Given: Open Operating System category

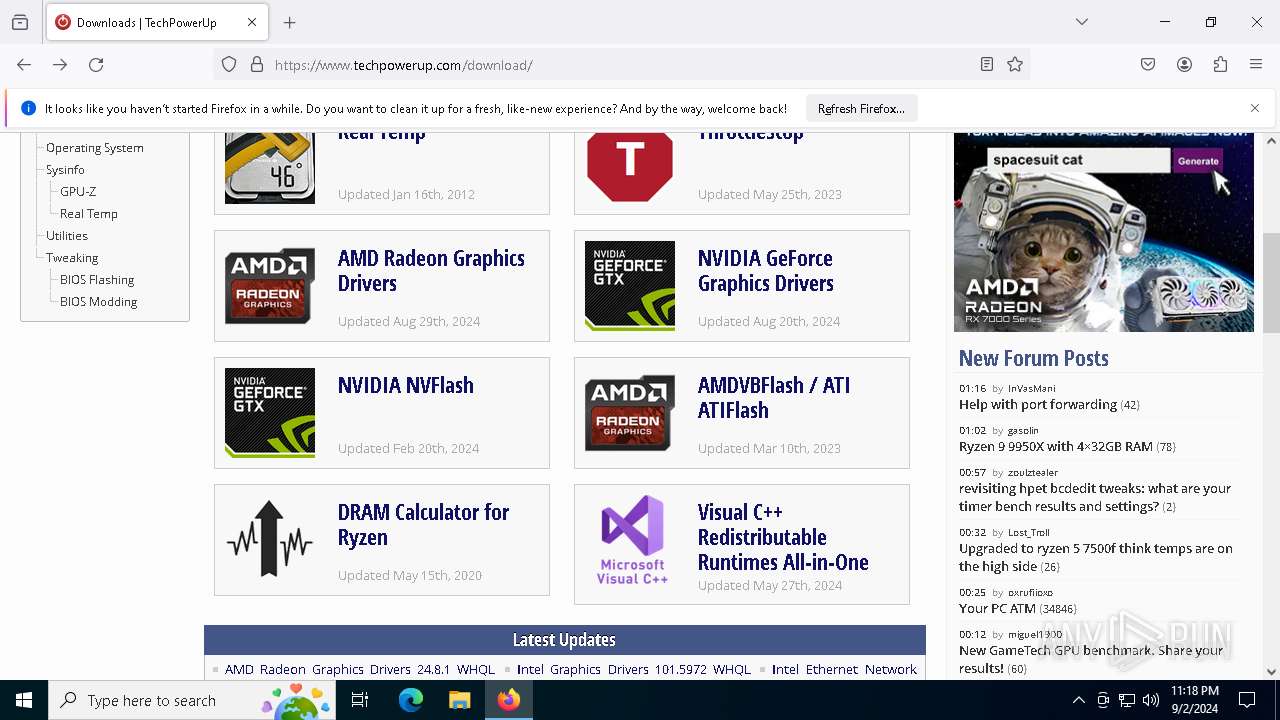Looking at the screenshot, I should (x=95, y=148).
